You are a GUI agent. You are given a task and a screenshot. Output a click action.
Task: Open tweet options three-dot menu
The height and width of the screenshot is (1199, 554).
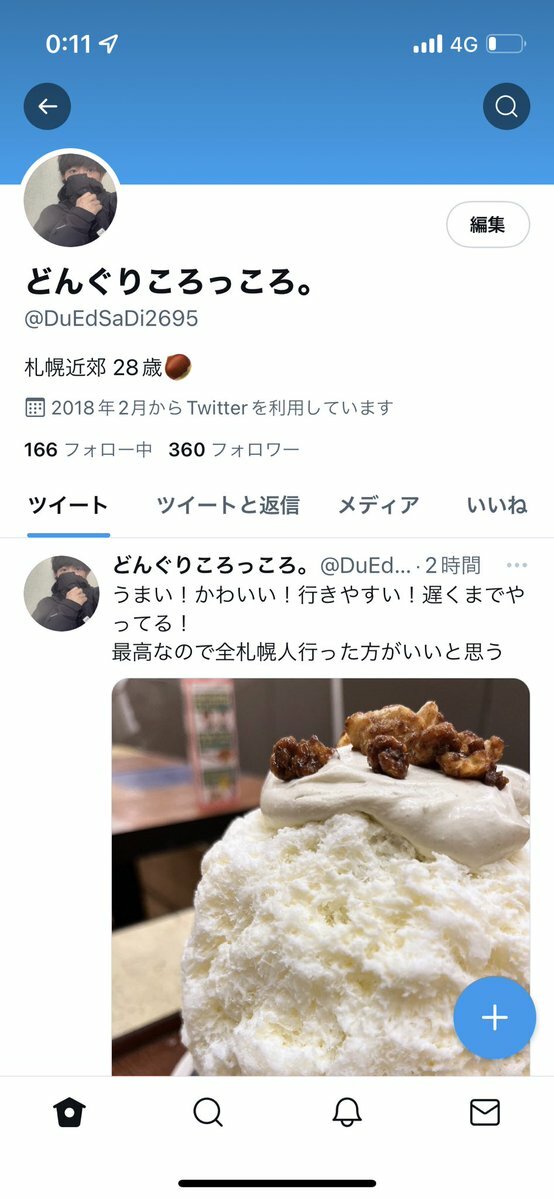pyautogui.click(x=517, y=565)
